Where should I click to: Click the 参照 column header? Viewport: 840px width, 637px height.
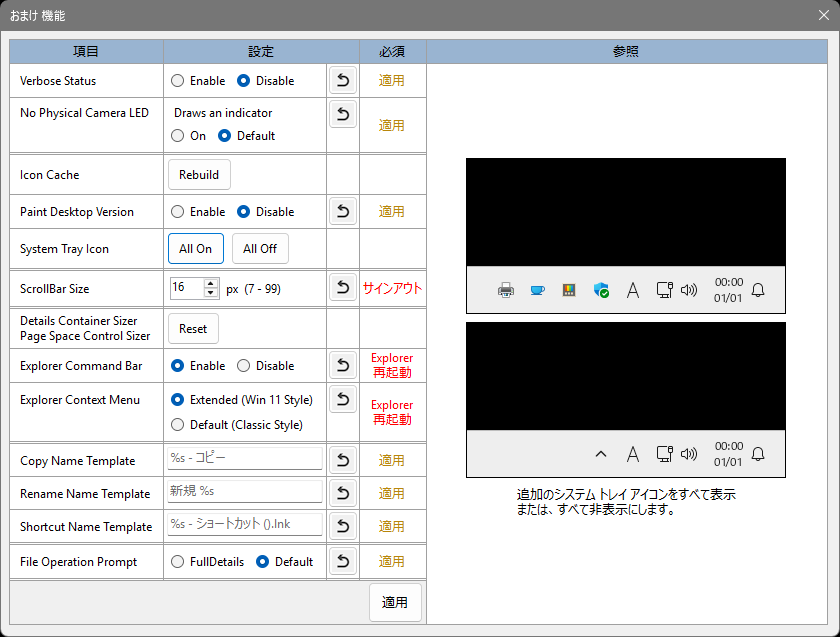(627, 51)
